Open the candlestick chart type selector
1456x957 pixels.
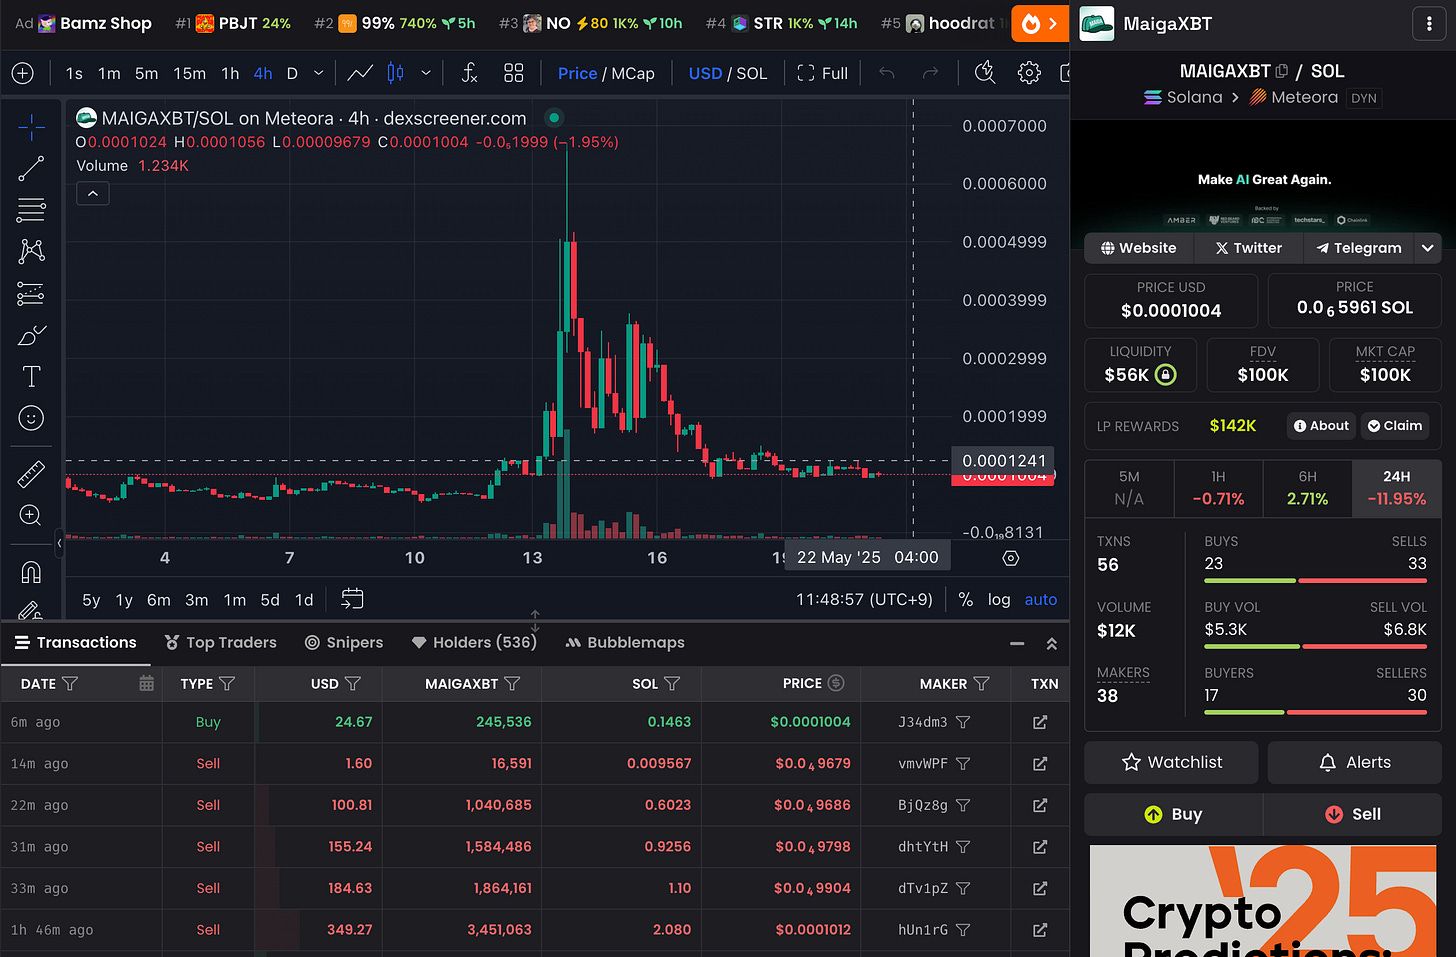396,73
